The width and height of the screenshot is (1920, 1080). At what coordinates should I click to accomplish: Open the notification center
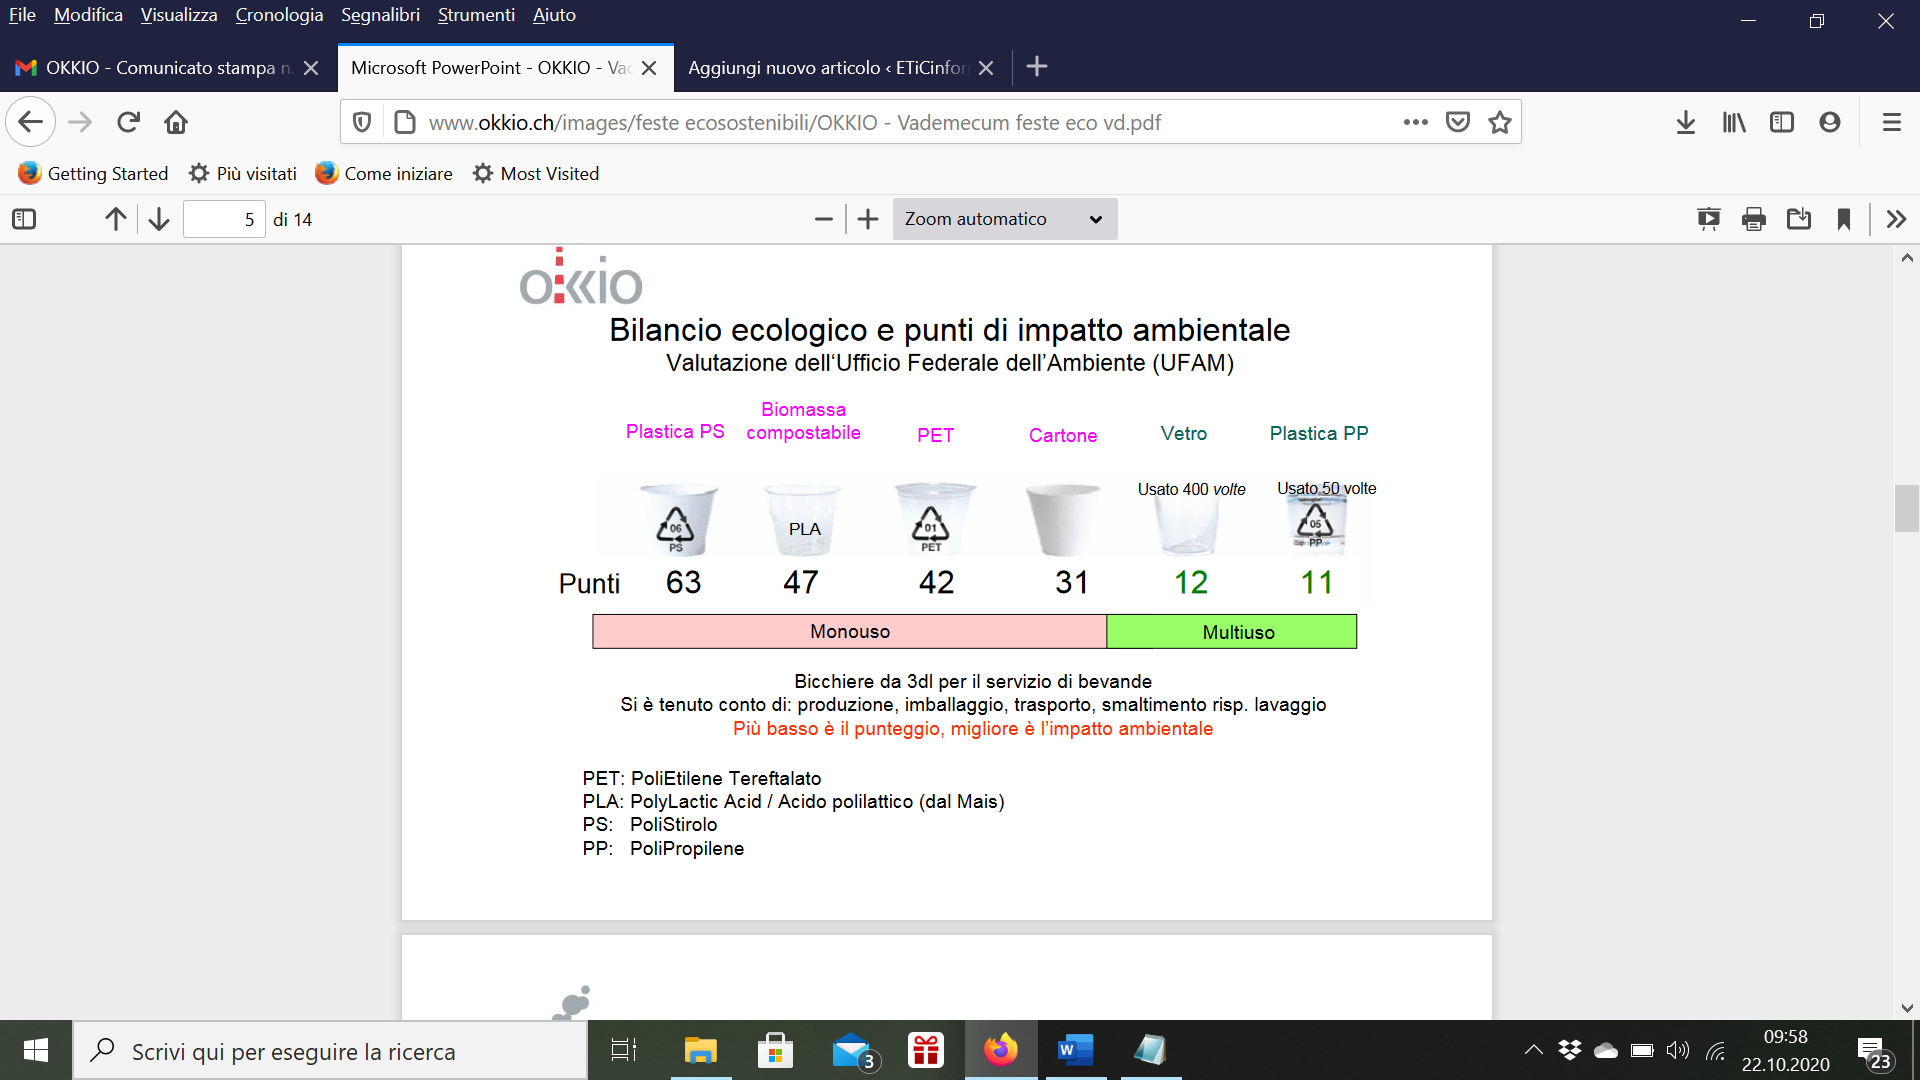1874,1052
